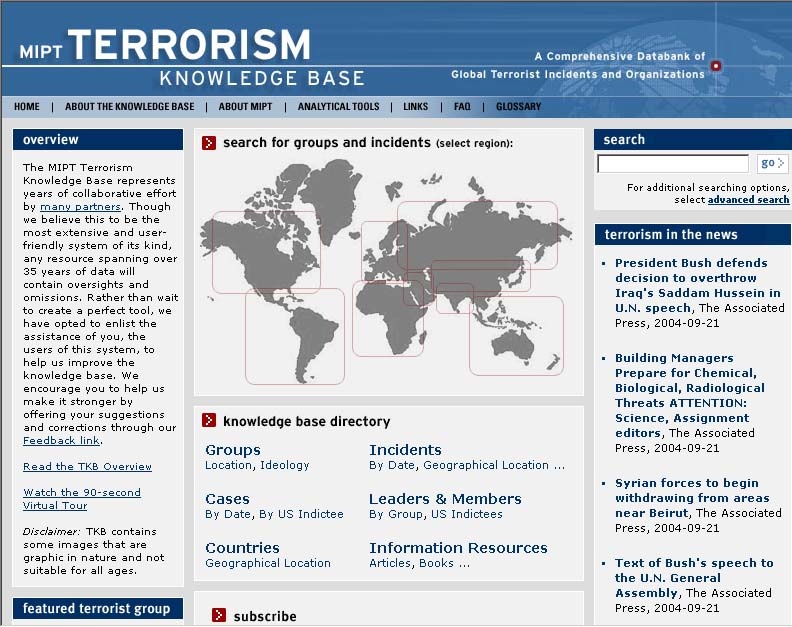Open the HOME menu item
Image resolution: width=792 pixels, height=627 pixels.
tap(27, 107)
